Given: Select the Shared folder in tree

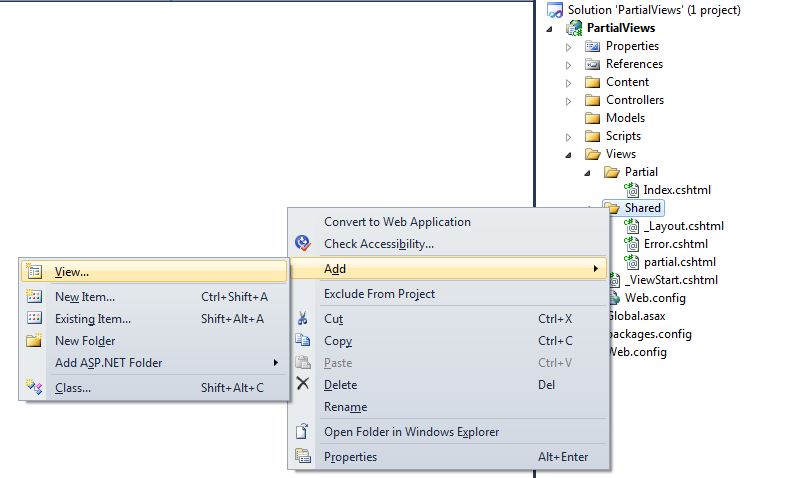Looking at the screenshot, I should click(642, 208).
